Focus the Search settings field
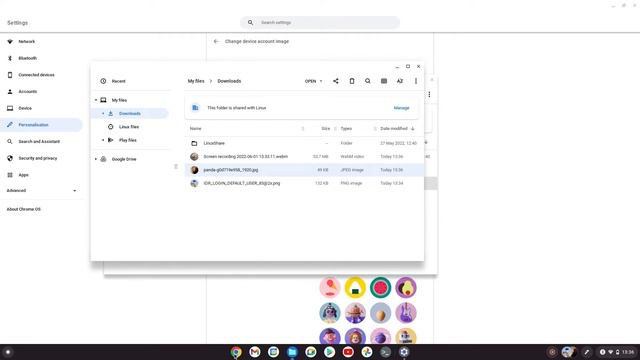 [x=320, y=22]
